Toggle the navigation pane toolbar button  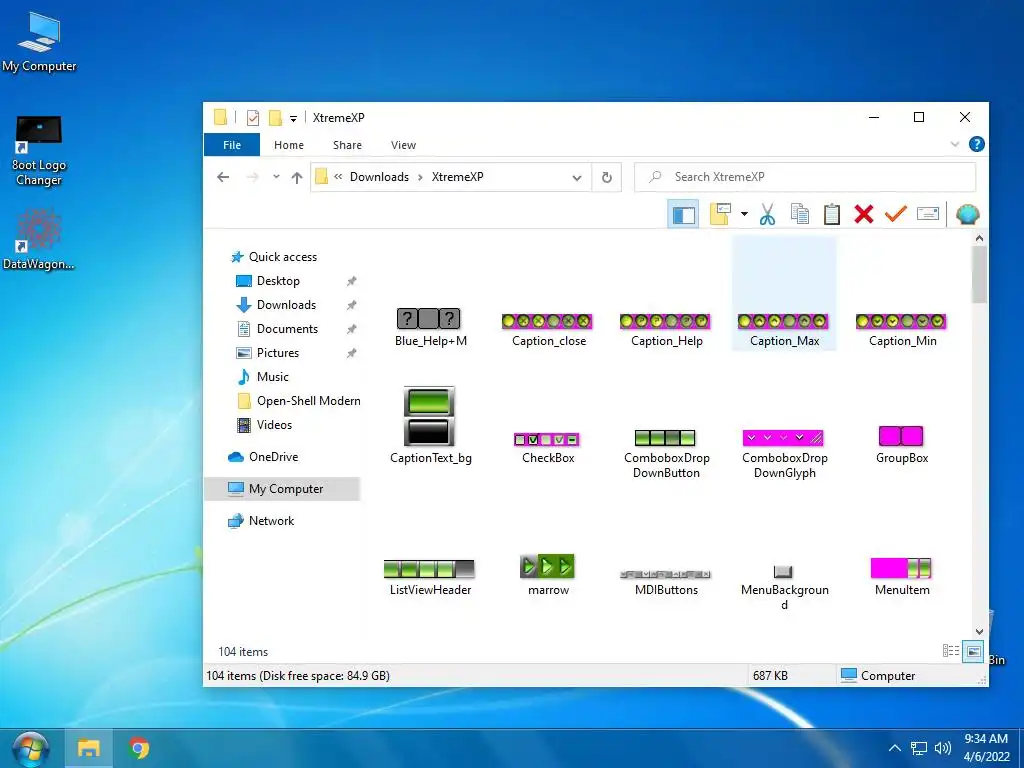(x=683, y=214)
